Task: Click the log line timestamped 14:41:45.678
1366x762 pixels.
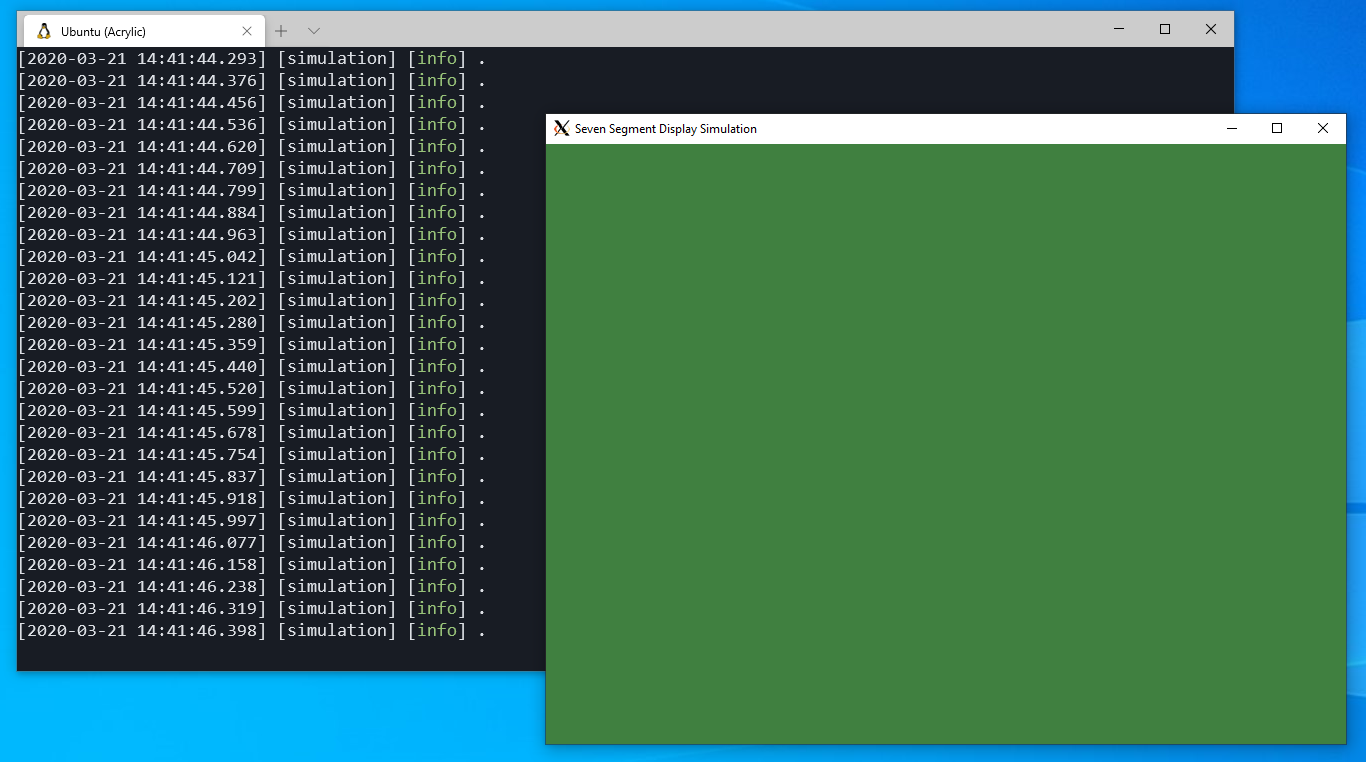Action: pos(253,432)
